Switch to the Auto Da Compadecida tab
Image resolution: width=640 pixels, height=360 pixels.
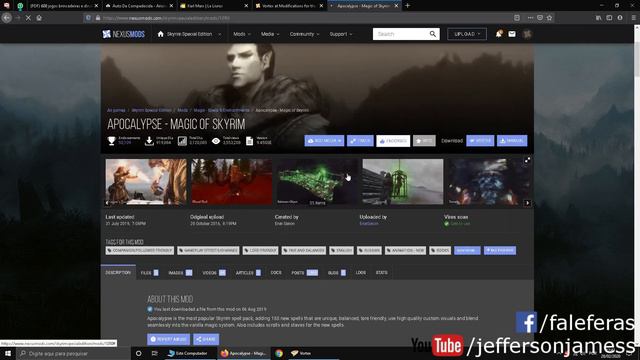139,6
